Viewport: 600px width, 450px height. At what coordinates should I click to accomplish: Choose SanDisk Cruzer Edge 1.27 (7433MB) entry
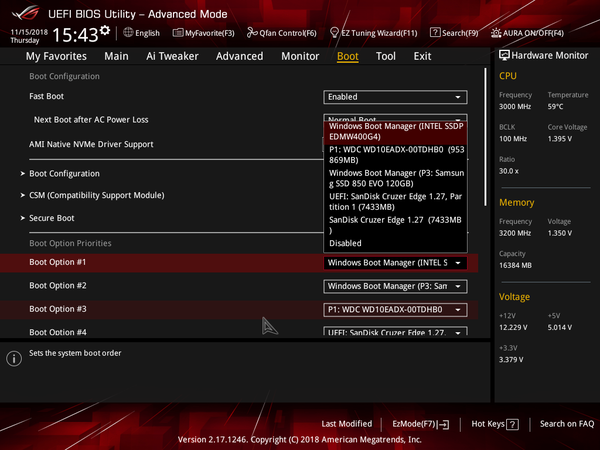(395, 225)
